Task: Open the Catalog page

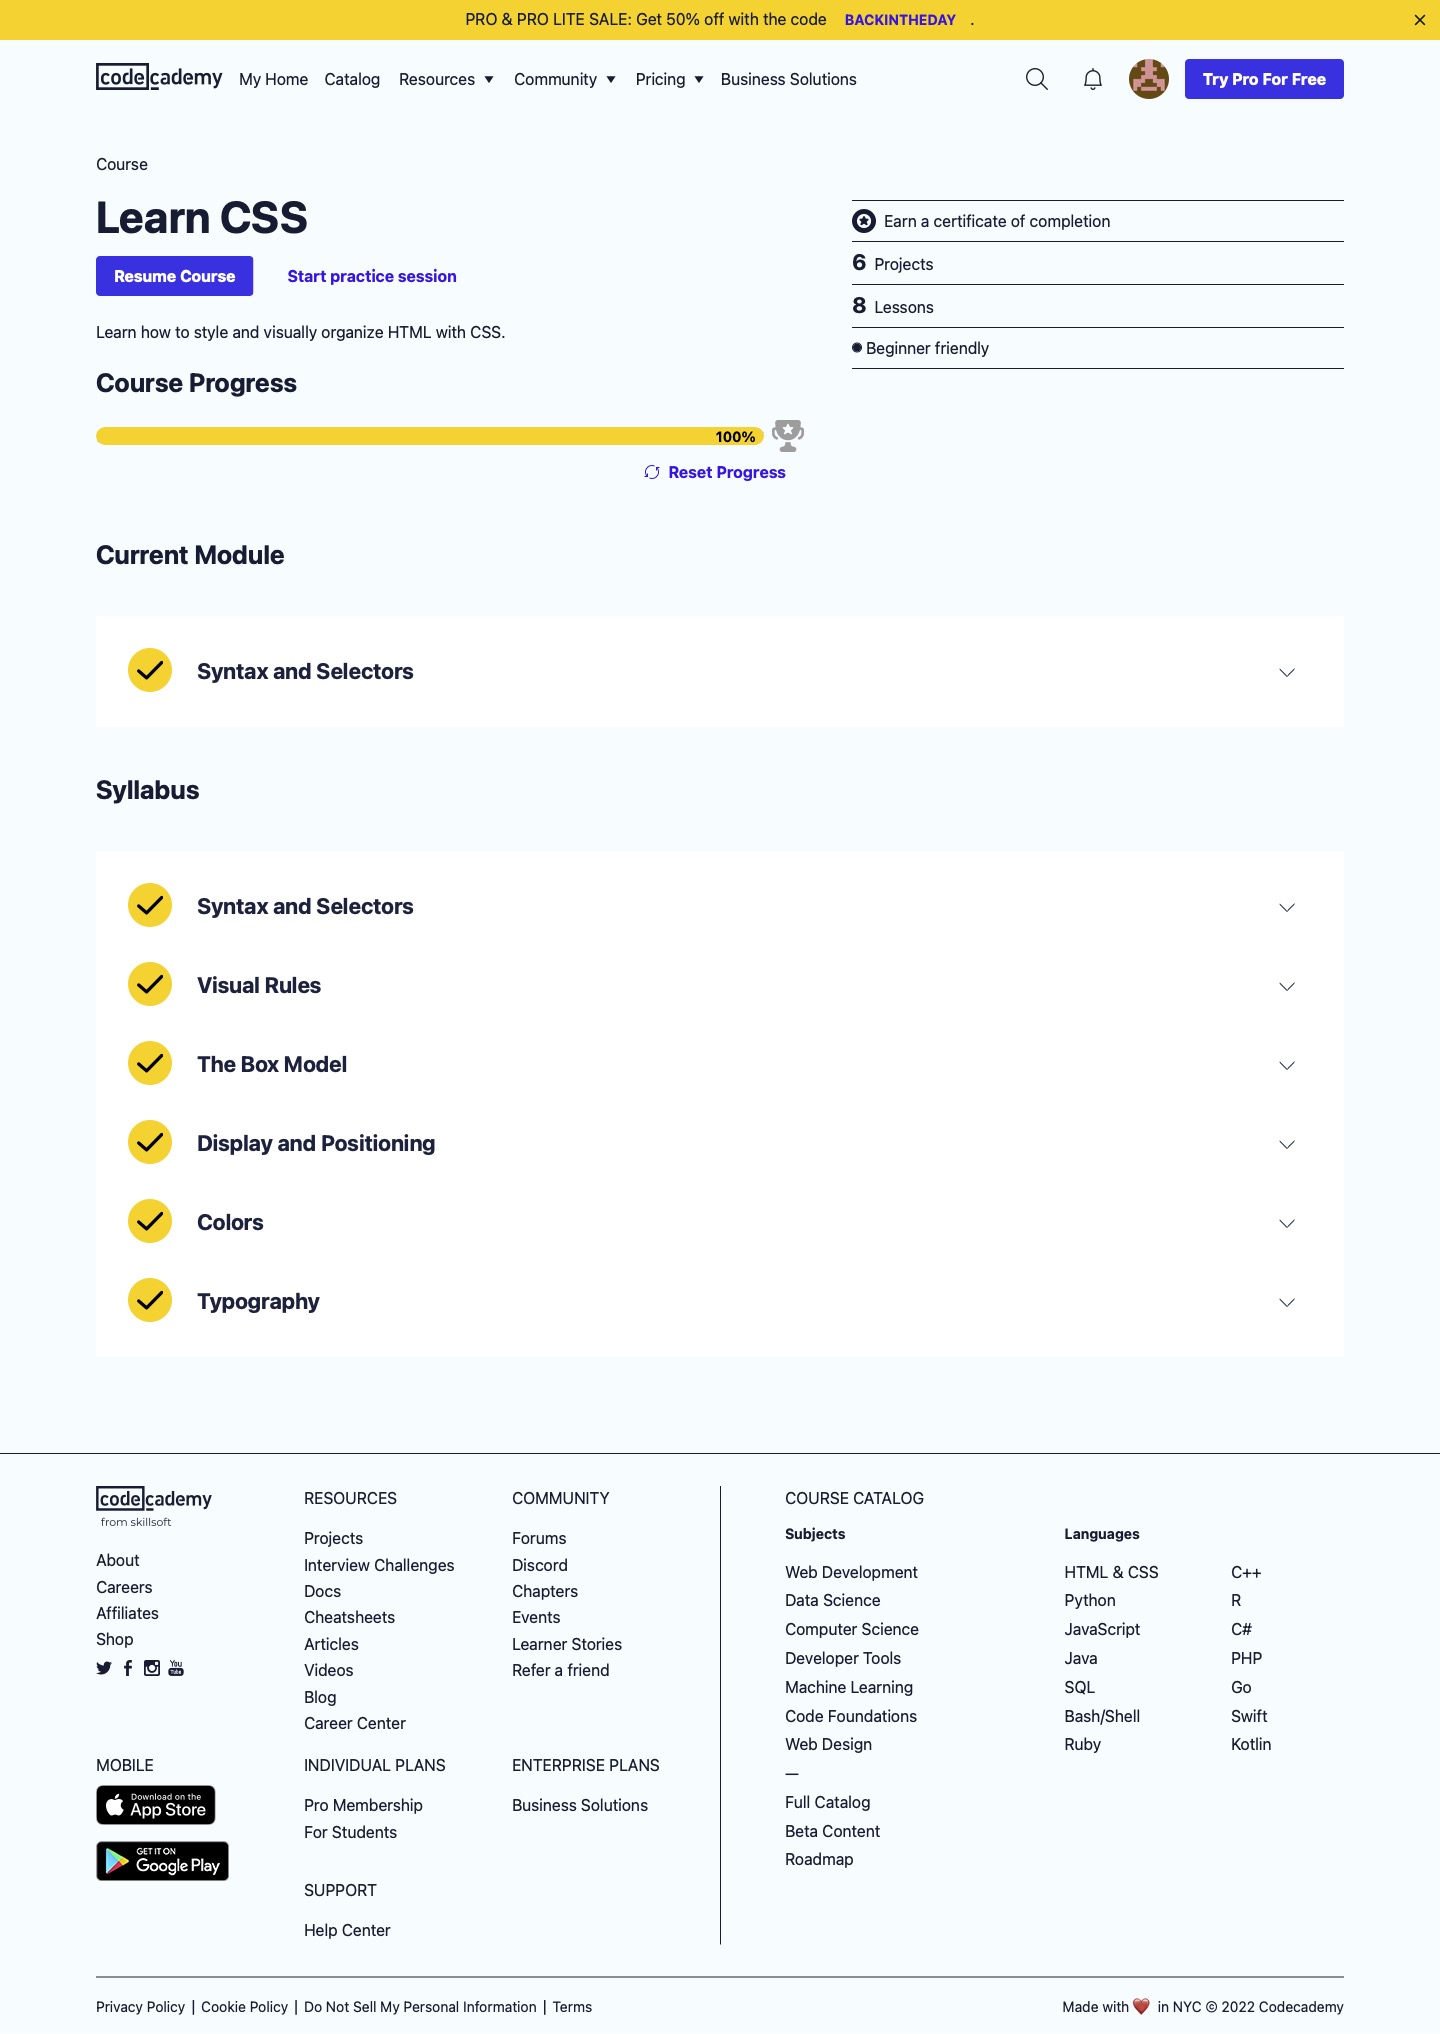Action: 352,79
